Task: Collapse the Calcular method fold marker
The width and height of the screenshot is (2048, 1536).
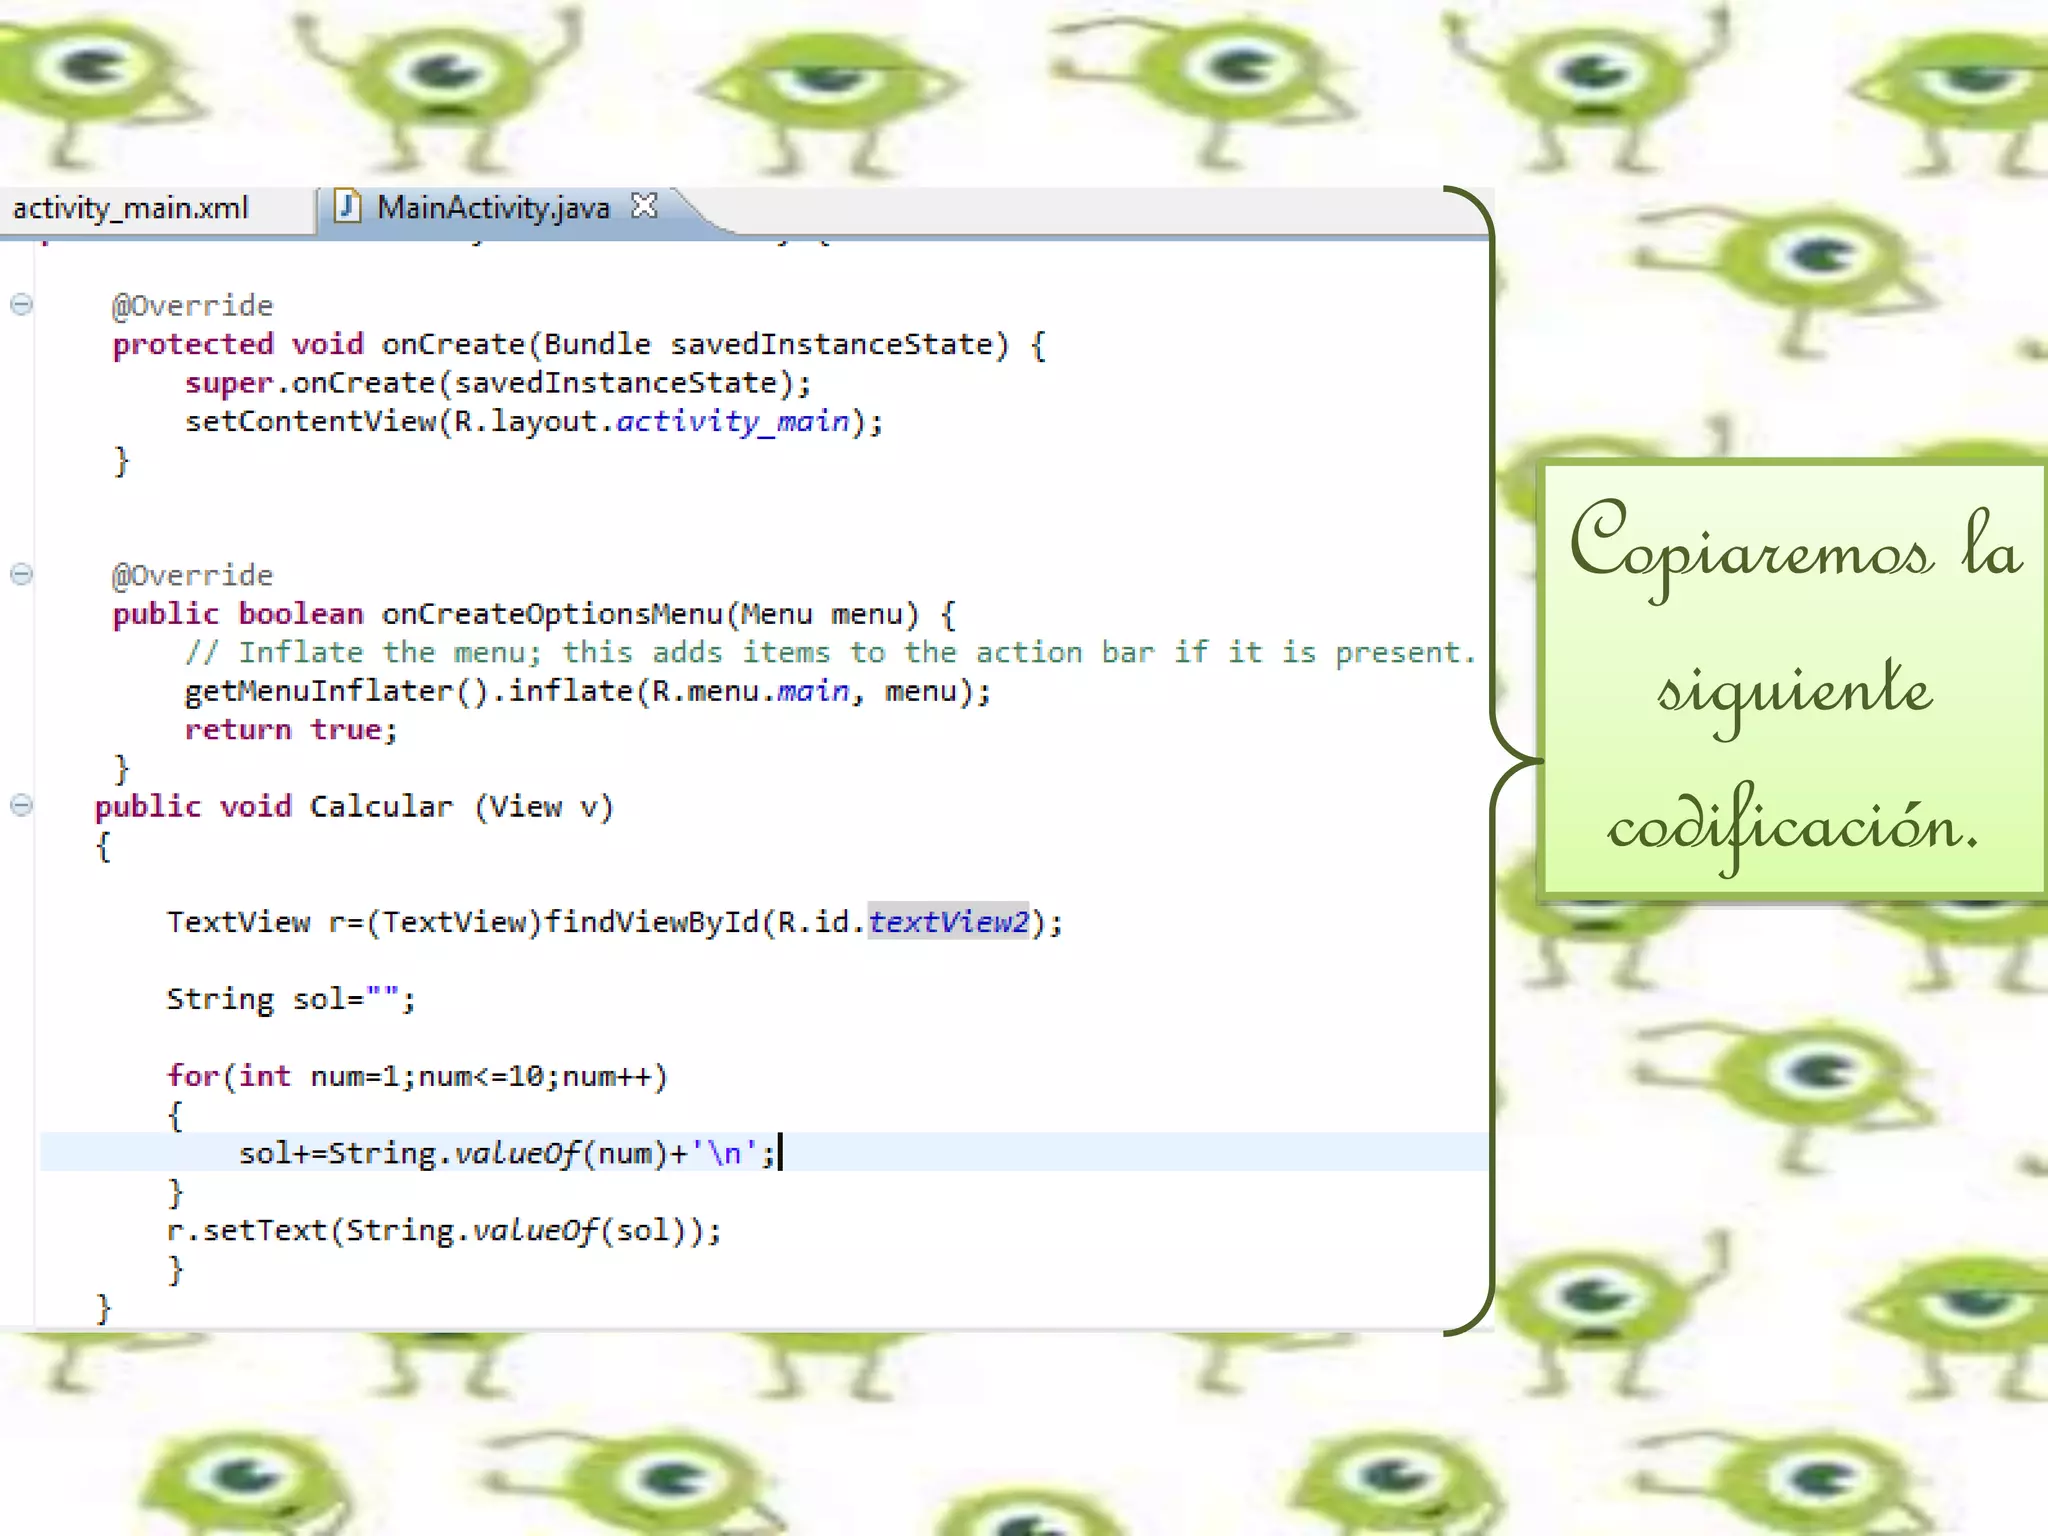Action: (x=22, y=805)
